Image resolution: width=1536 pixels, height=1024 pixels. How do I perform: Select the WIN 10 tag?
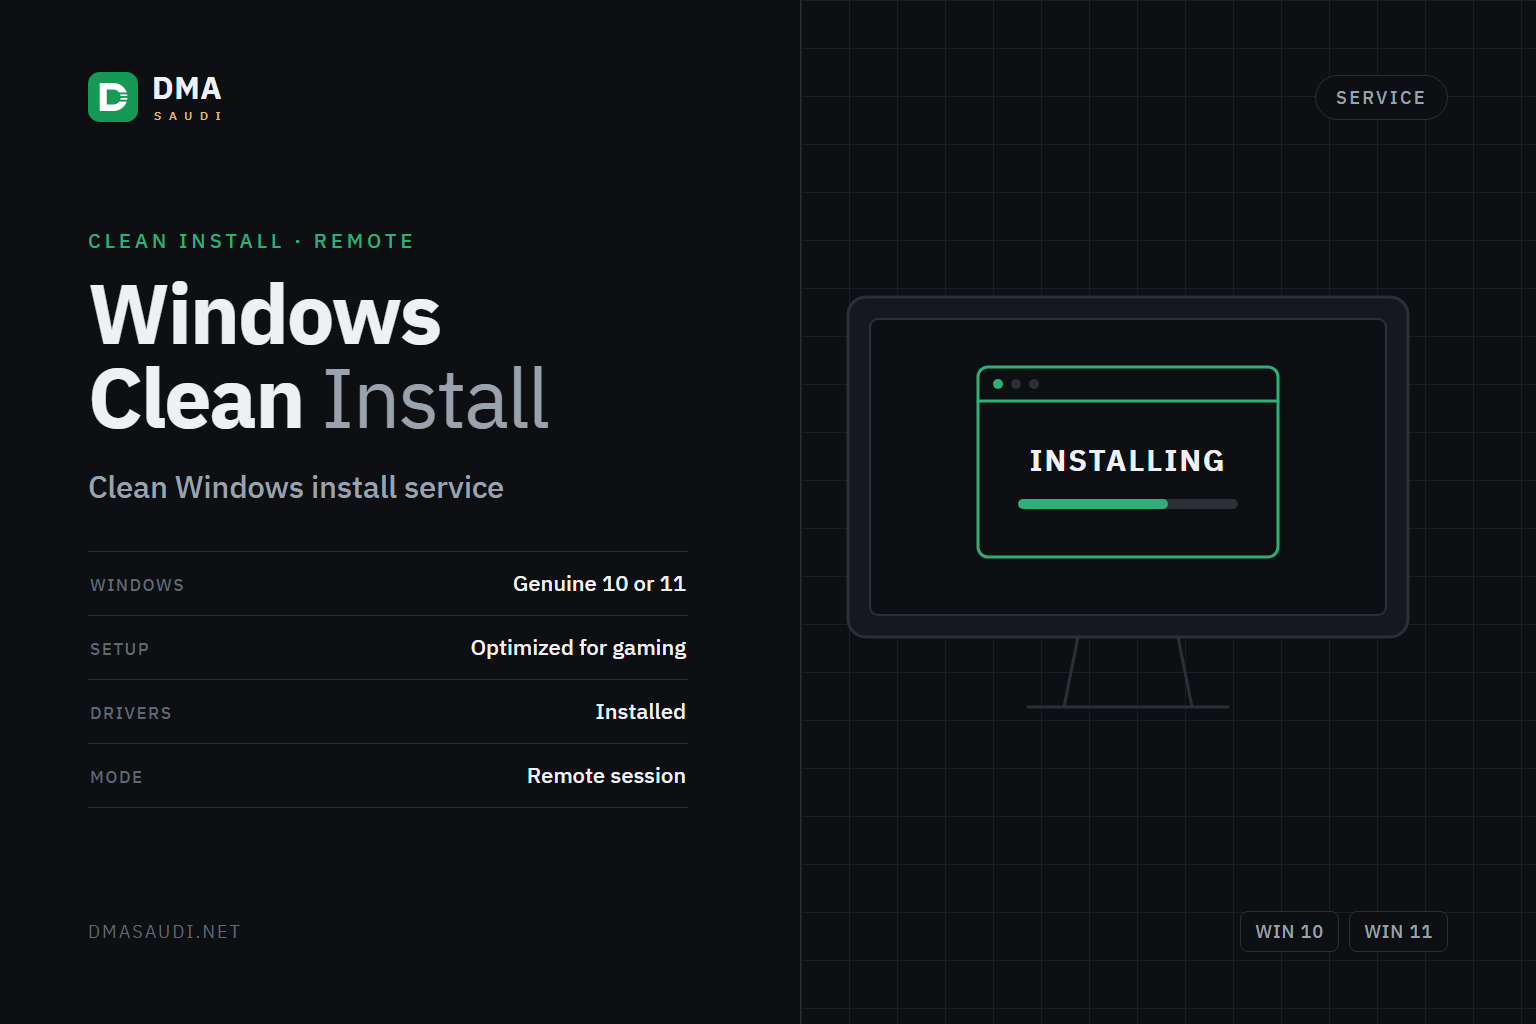tap(1289, 932)
